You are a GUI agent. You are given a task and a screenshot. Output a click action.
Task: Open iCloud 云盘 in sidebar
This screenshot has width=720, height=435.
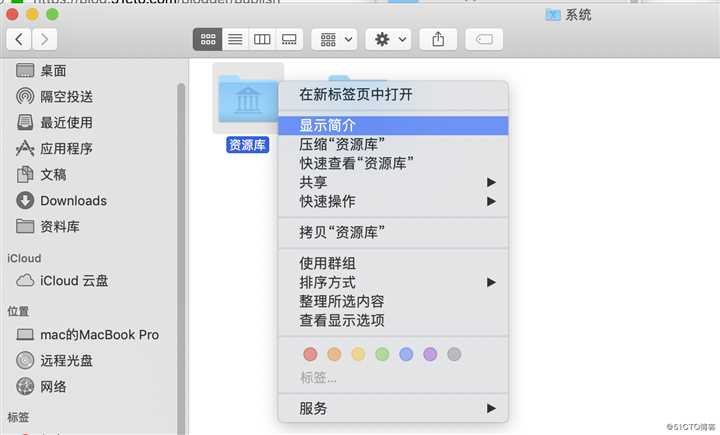click(x=62, y=281)
